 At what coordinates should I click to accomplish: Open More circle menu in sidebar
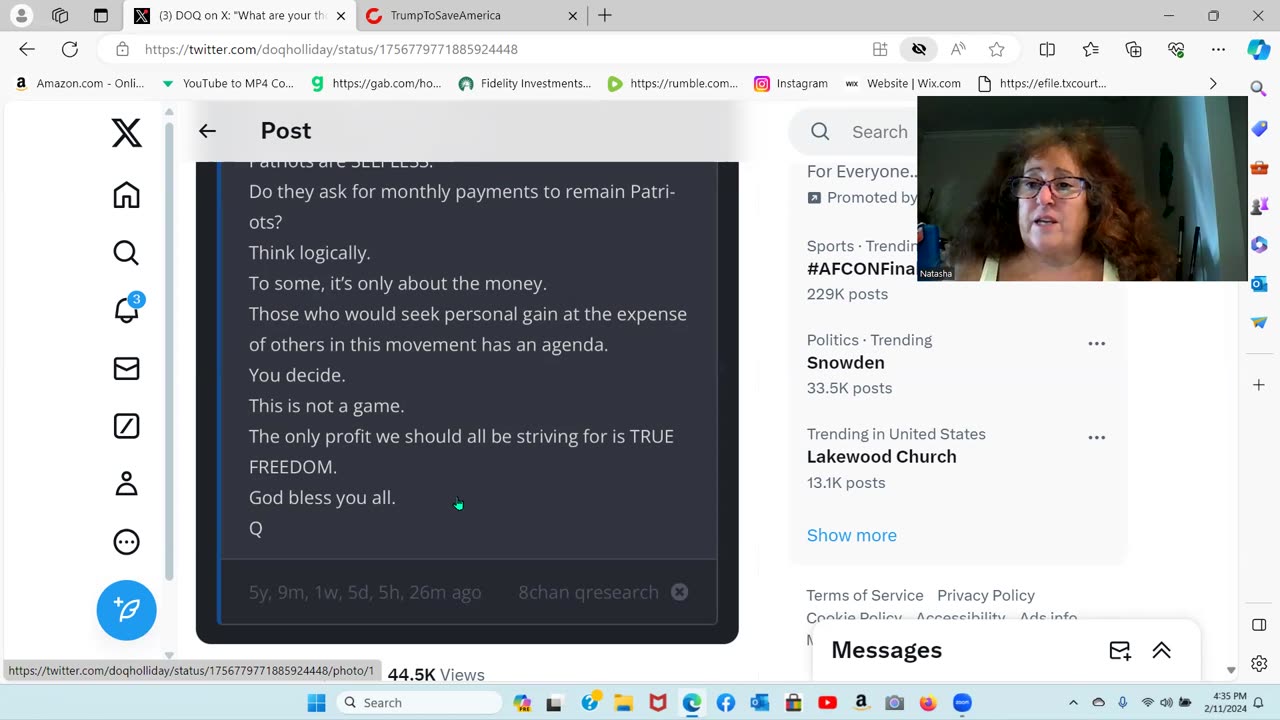coord(126,542)
